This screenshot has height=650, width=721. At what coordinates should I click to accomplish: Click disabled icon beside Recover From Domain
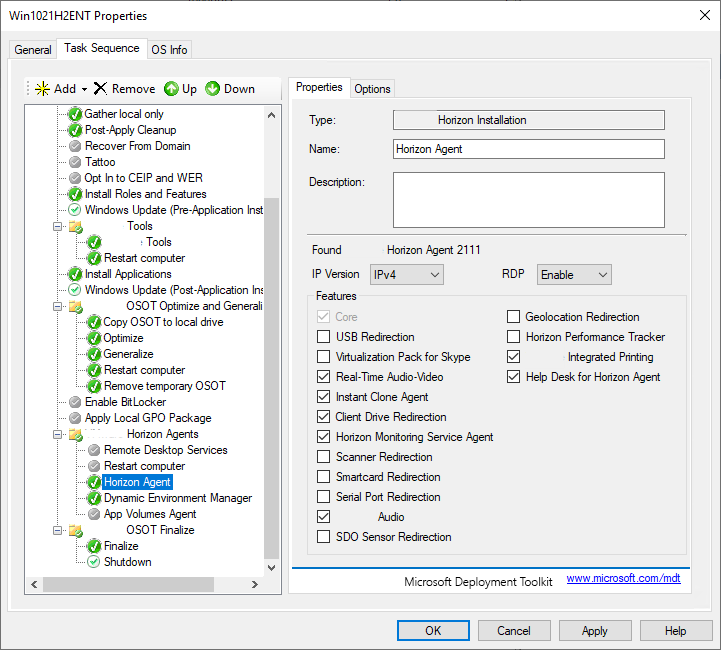point(74,146)
